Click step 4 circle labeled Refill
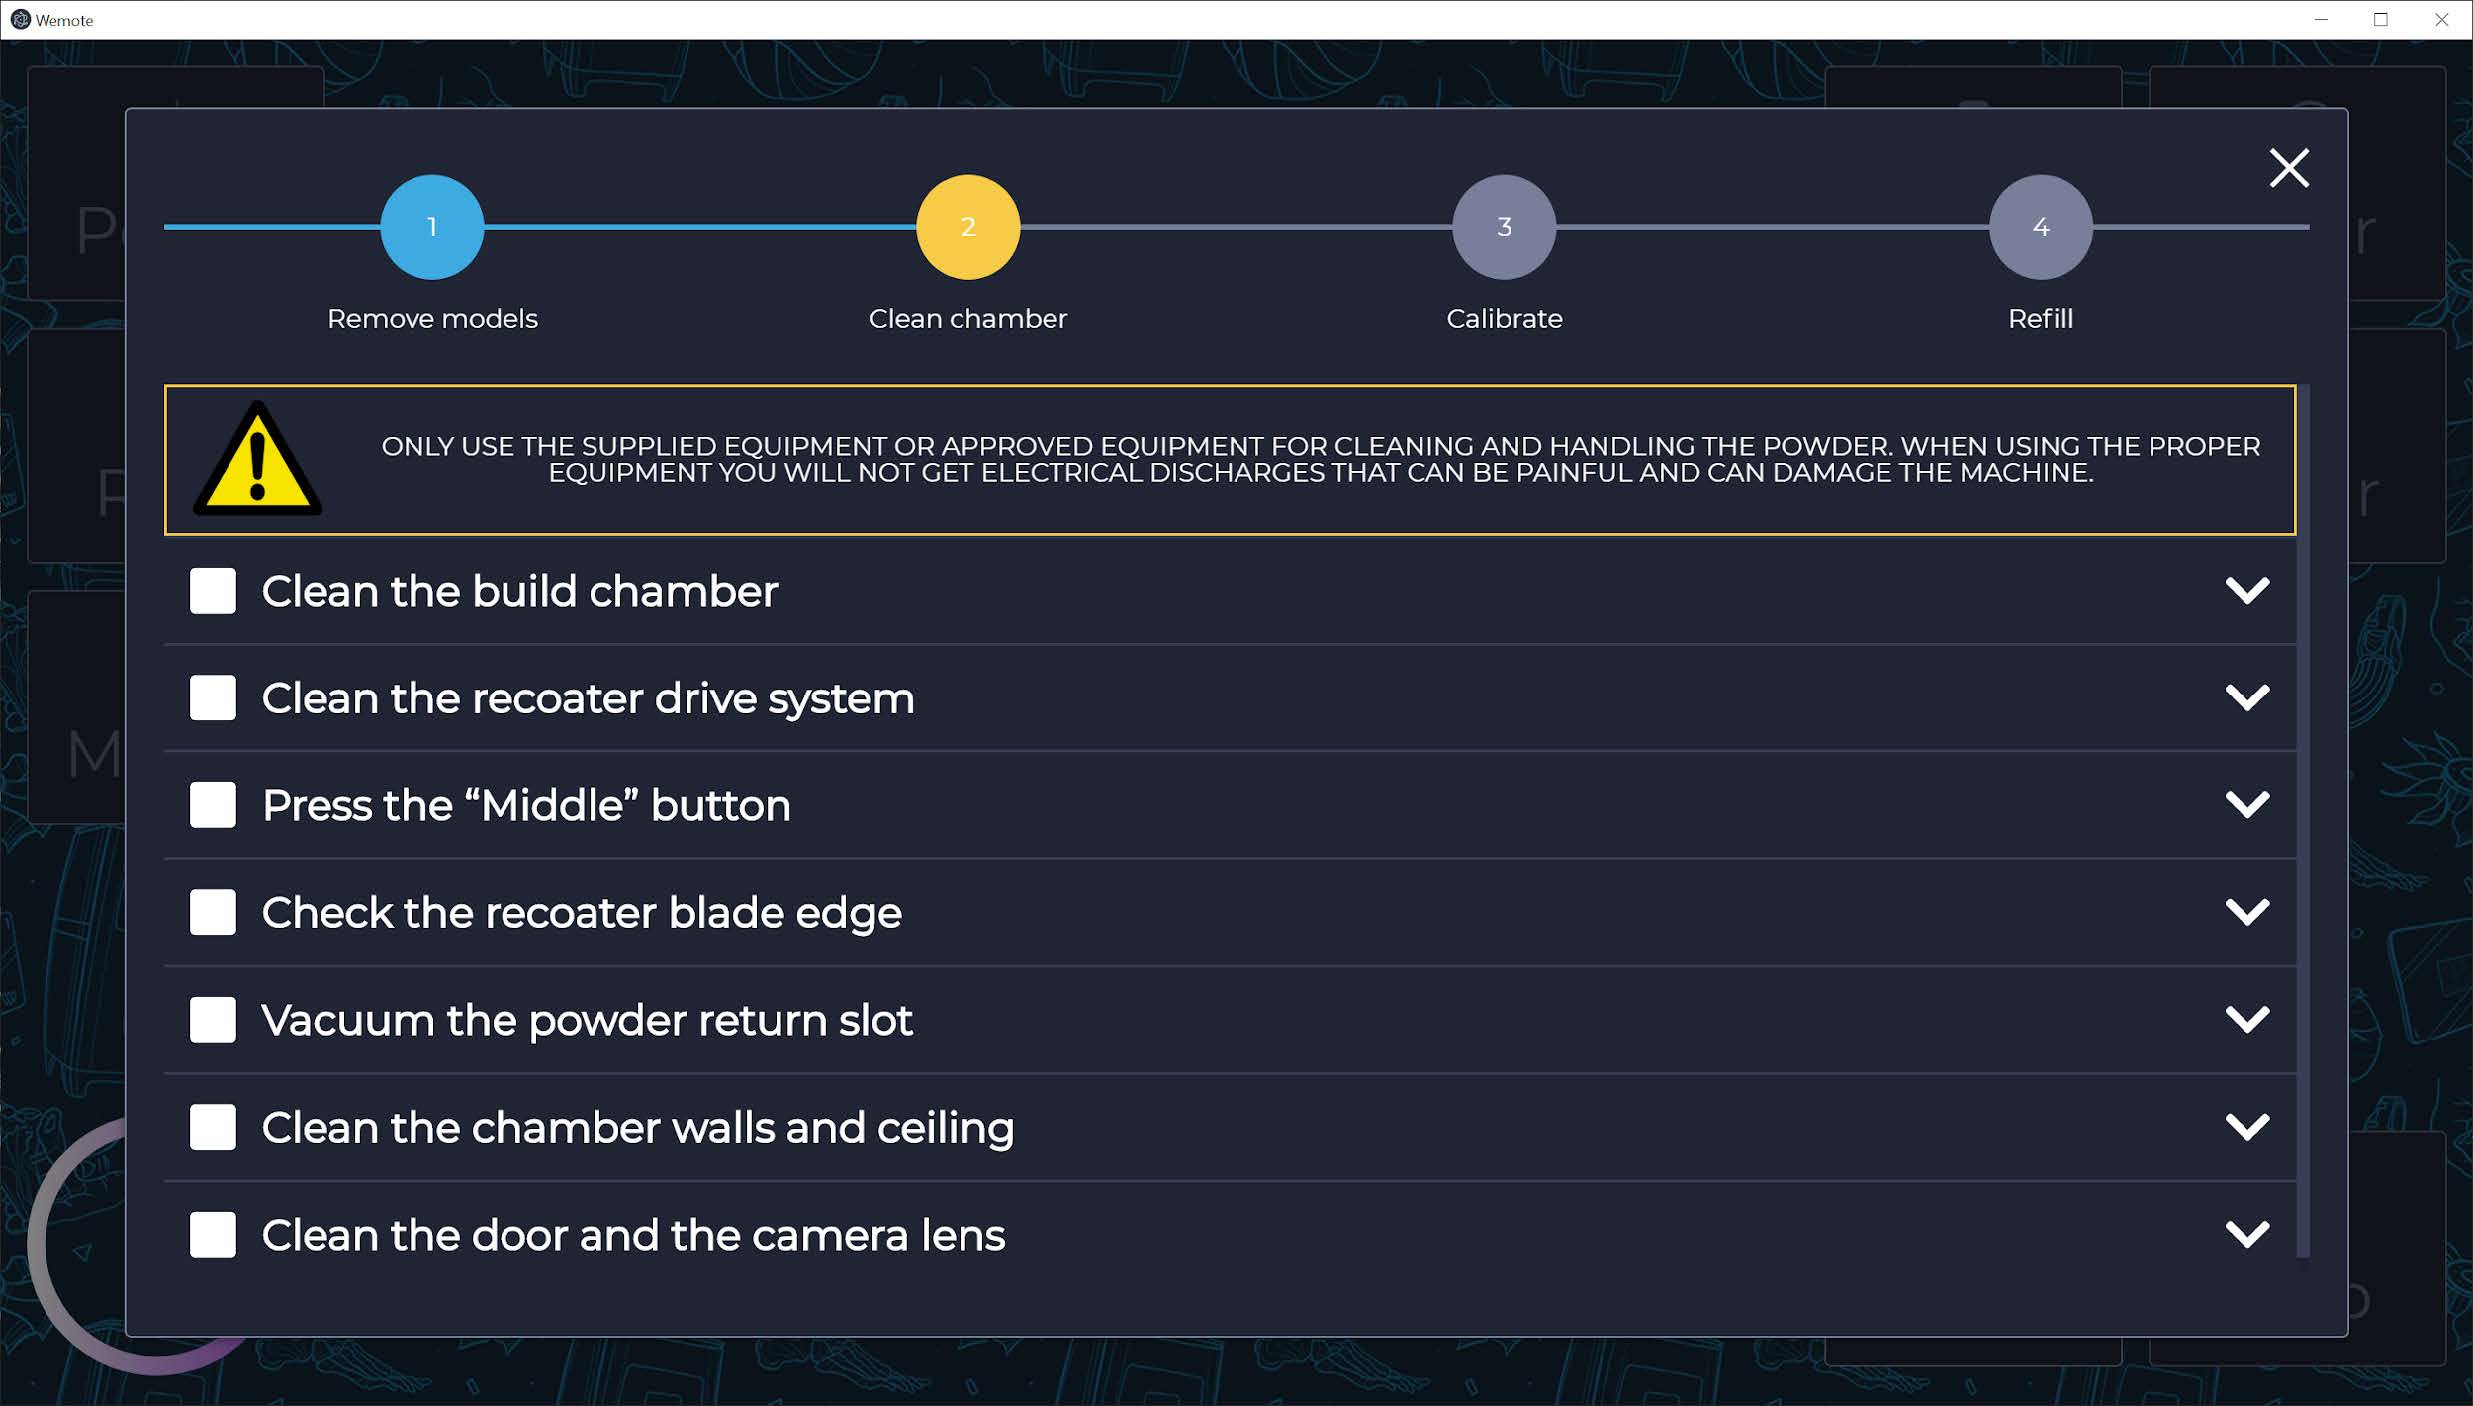 point(2040,227)
